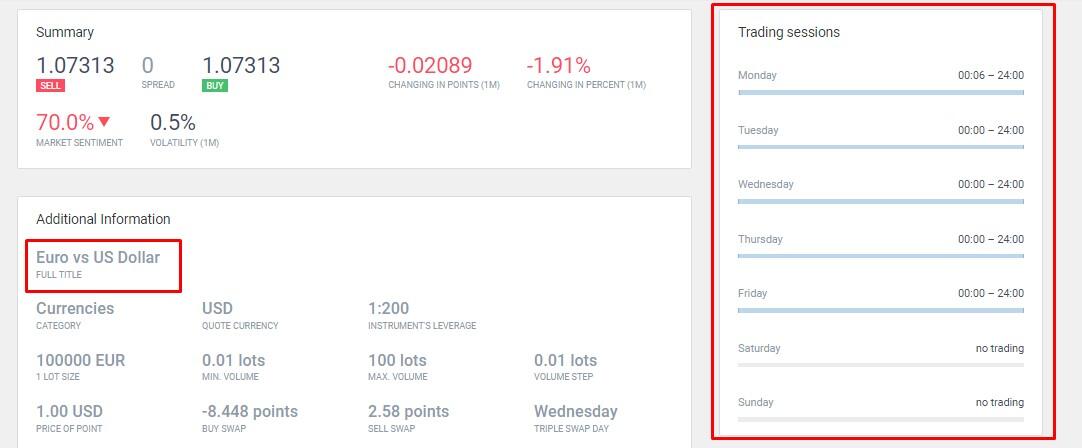Image resolution: width=1082 pixels, height=448 pixels.
Task: Click the green BUY badge
Action: coord(215,86)
